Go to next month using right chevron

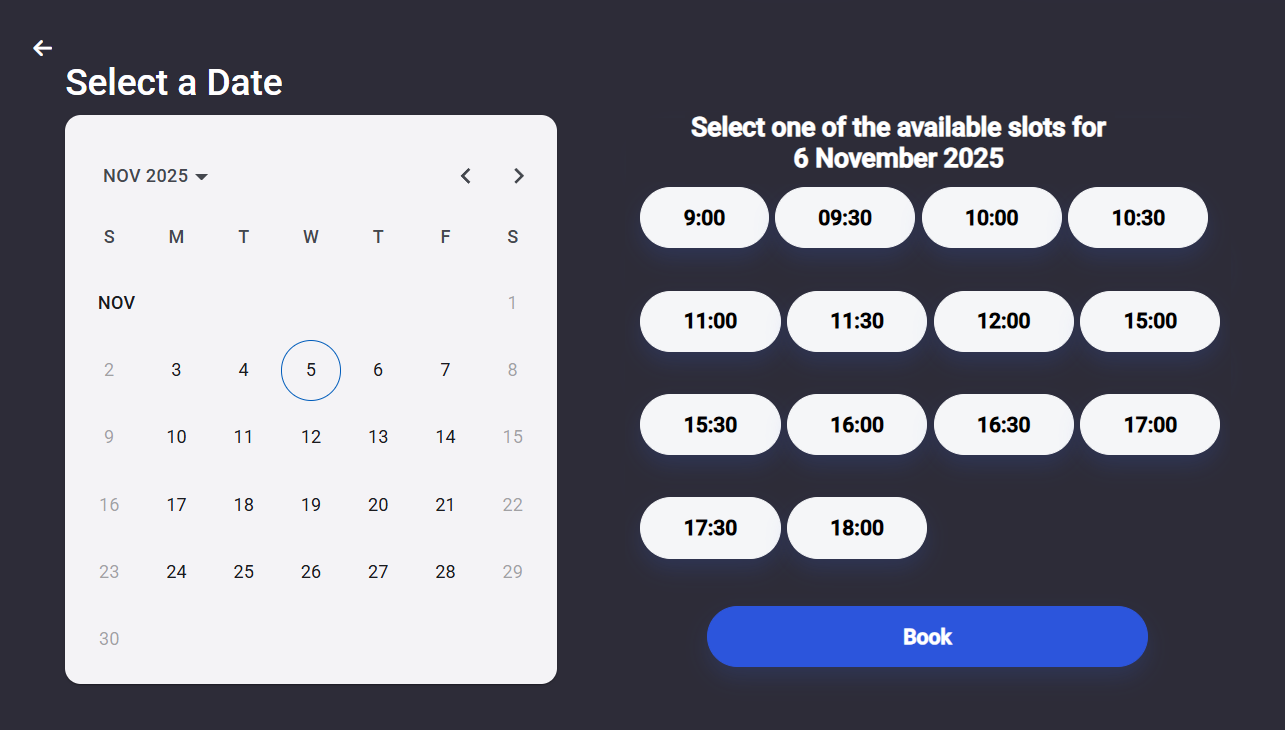[518, 176]
